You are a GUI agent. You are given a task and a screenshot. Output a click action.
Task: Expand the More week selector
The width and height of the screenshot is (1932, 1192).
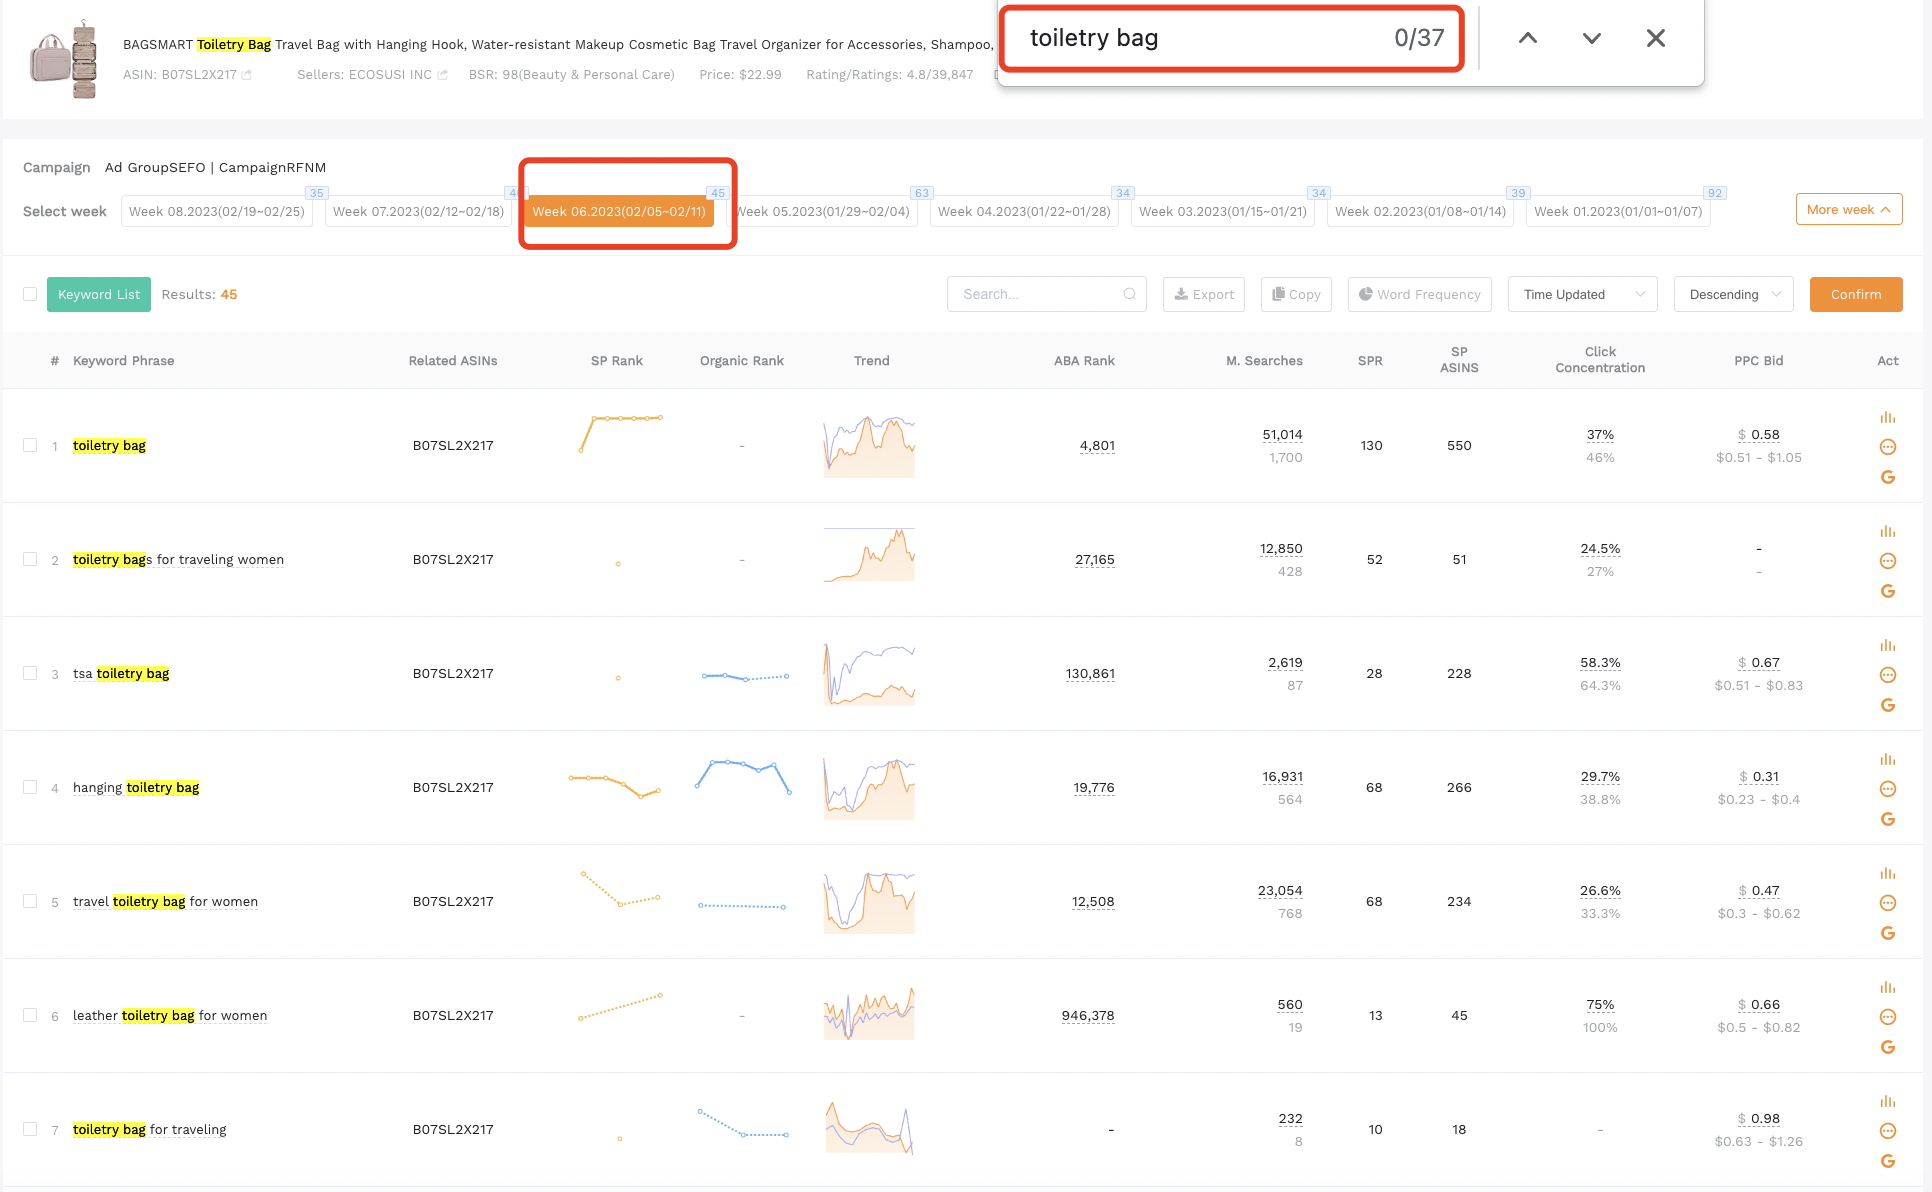click(1849, 209)
